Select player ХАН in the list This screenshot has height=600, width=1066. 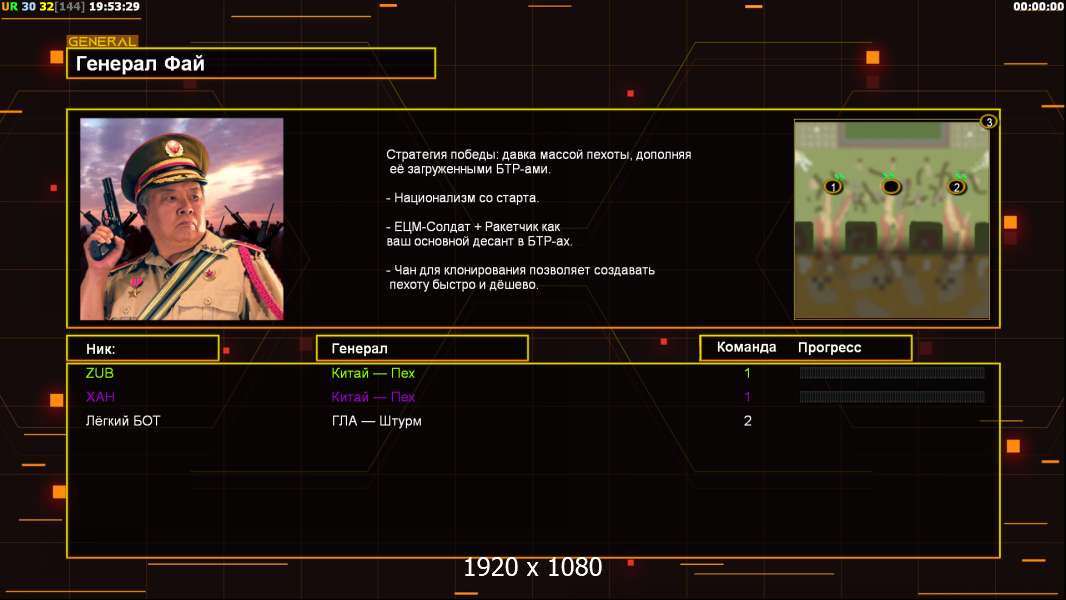[x=100, y=397]
